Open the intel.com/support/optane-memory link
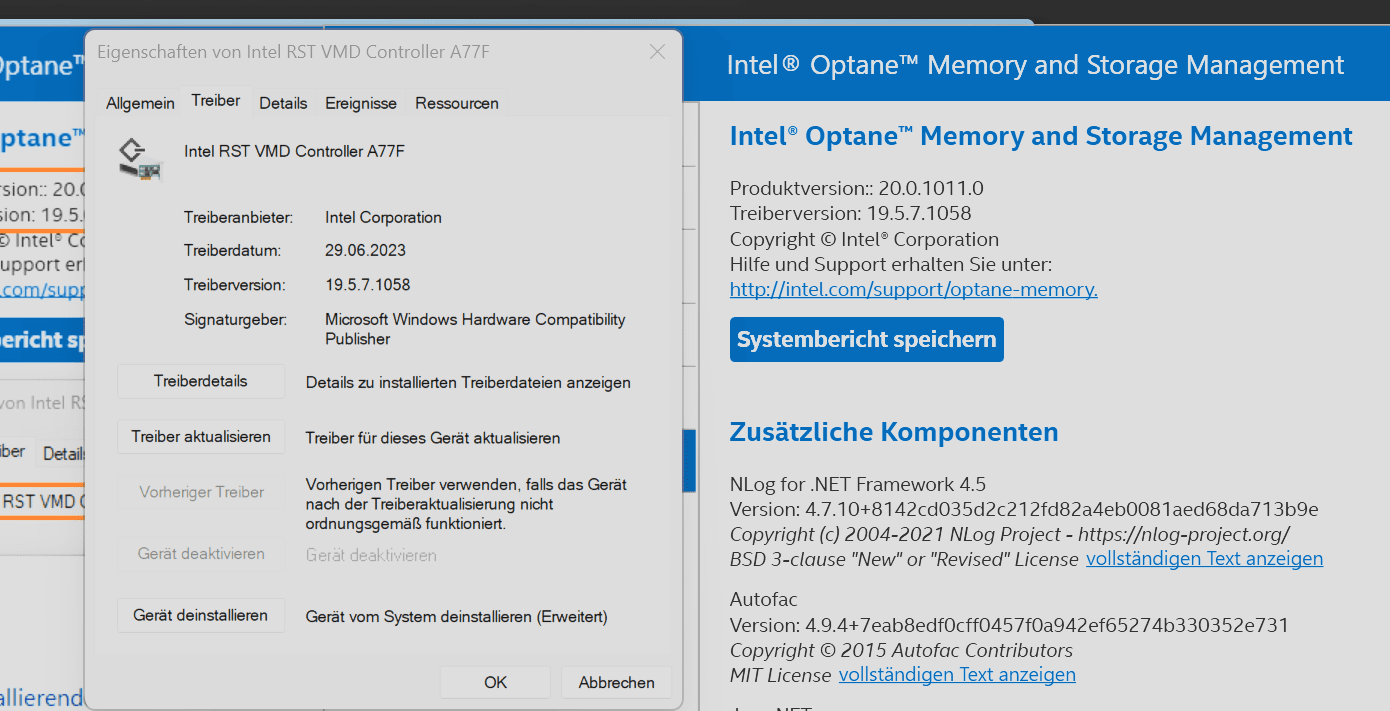1390x711 pixels. [x=914, y=290]
